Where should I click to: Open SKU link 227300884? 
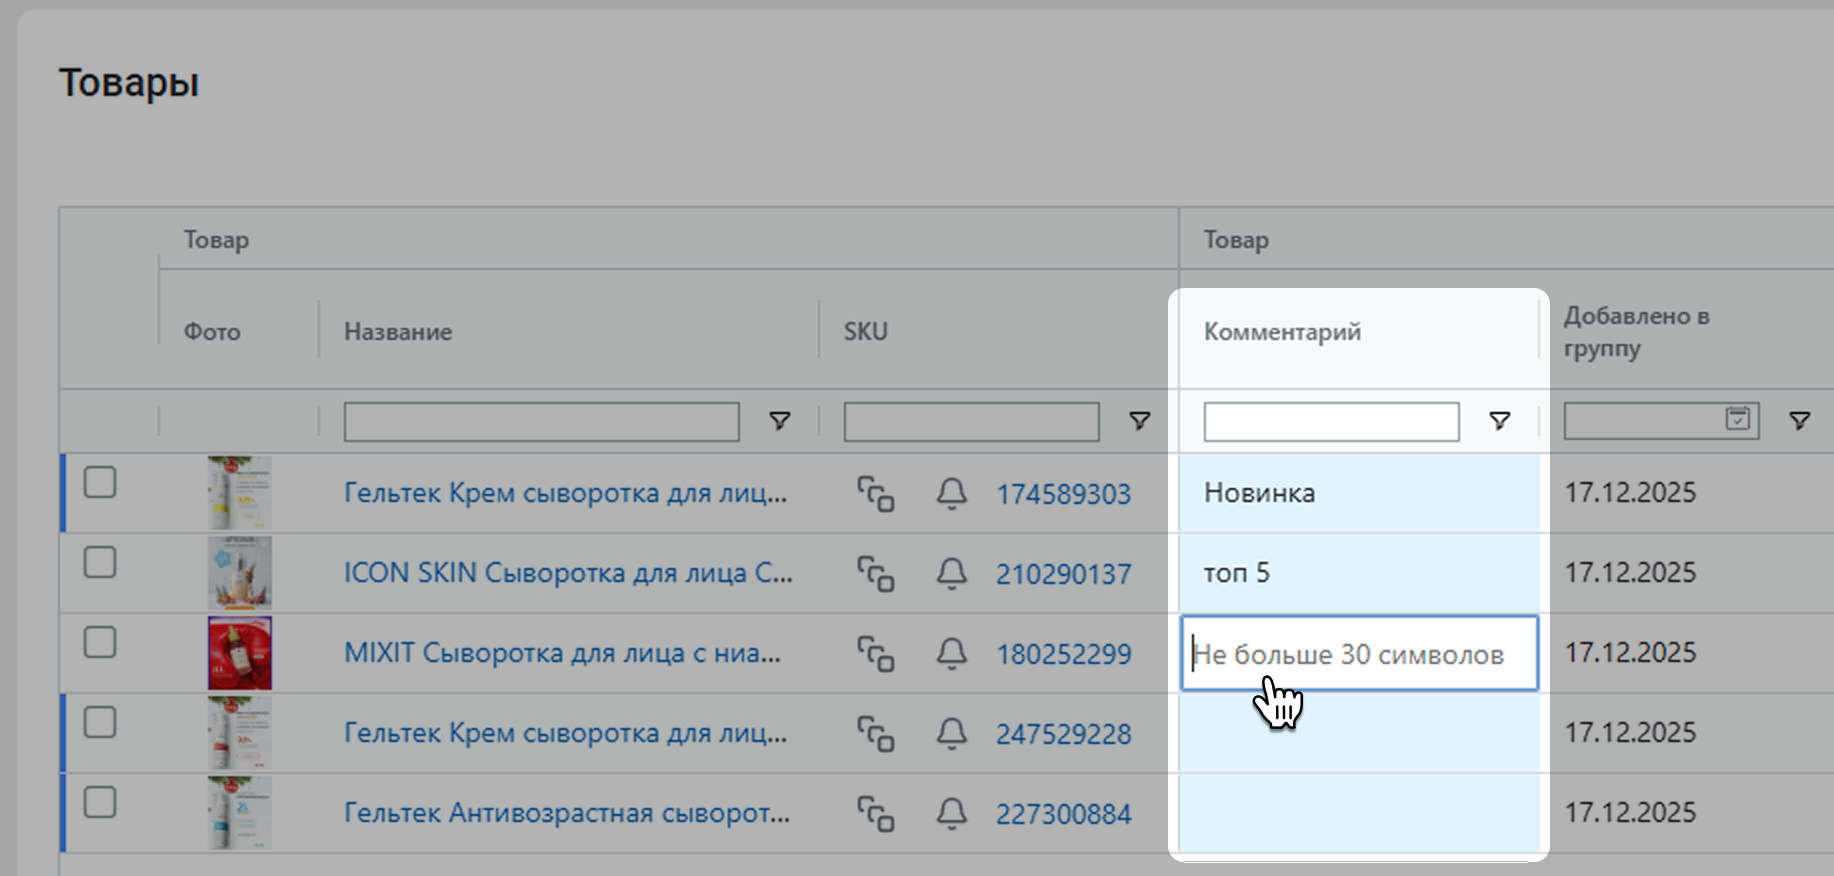[x=1063, y=814]
